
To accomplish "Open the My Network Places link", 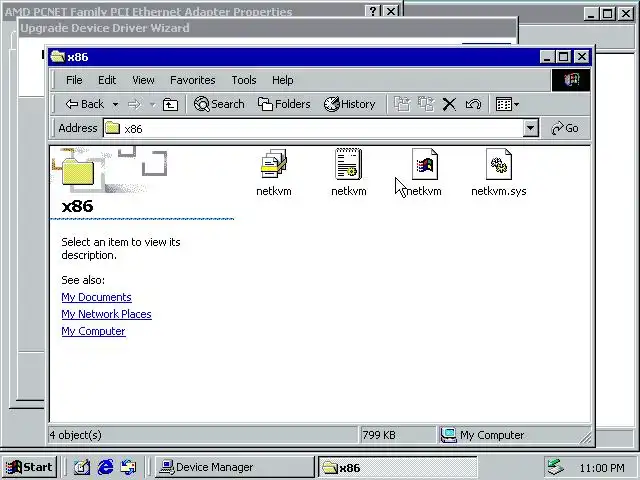I will pyautogui.click(x=106, y=314).
